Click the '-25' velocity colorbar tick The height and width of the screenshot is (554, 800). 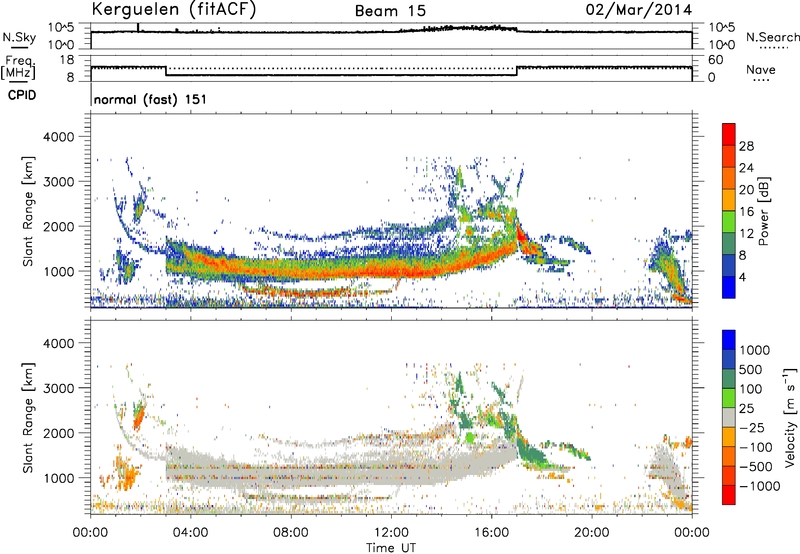click(752, 427)
